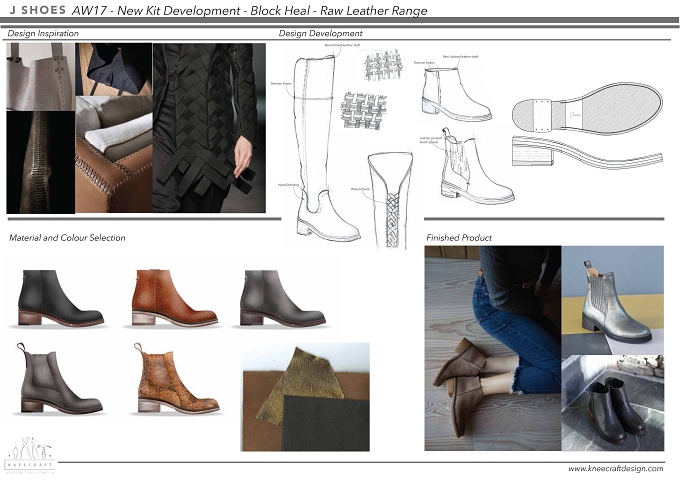This screenshot has width=680, height=481.
Task: Click the 'Material and Colour Selection' heading
Action: coord(67,238)
